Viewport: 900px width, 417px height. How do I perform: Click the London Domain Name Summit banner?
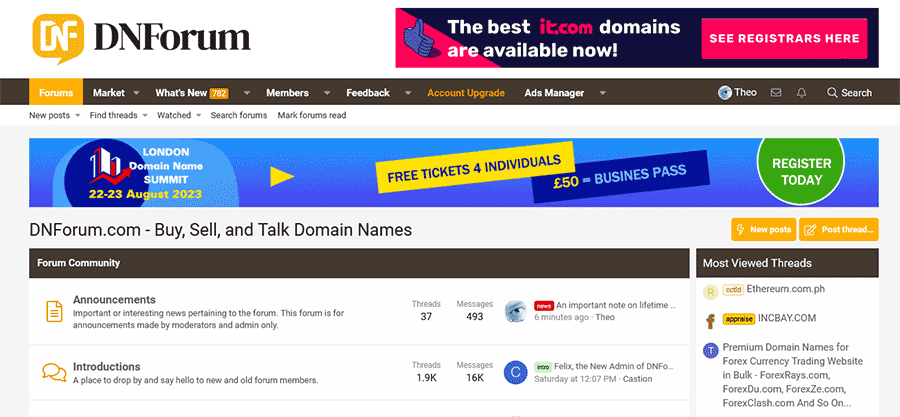453,173
